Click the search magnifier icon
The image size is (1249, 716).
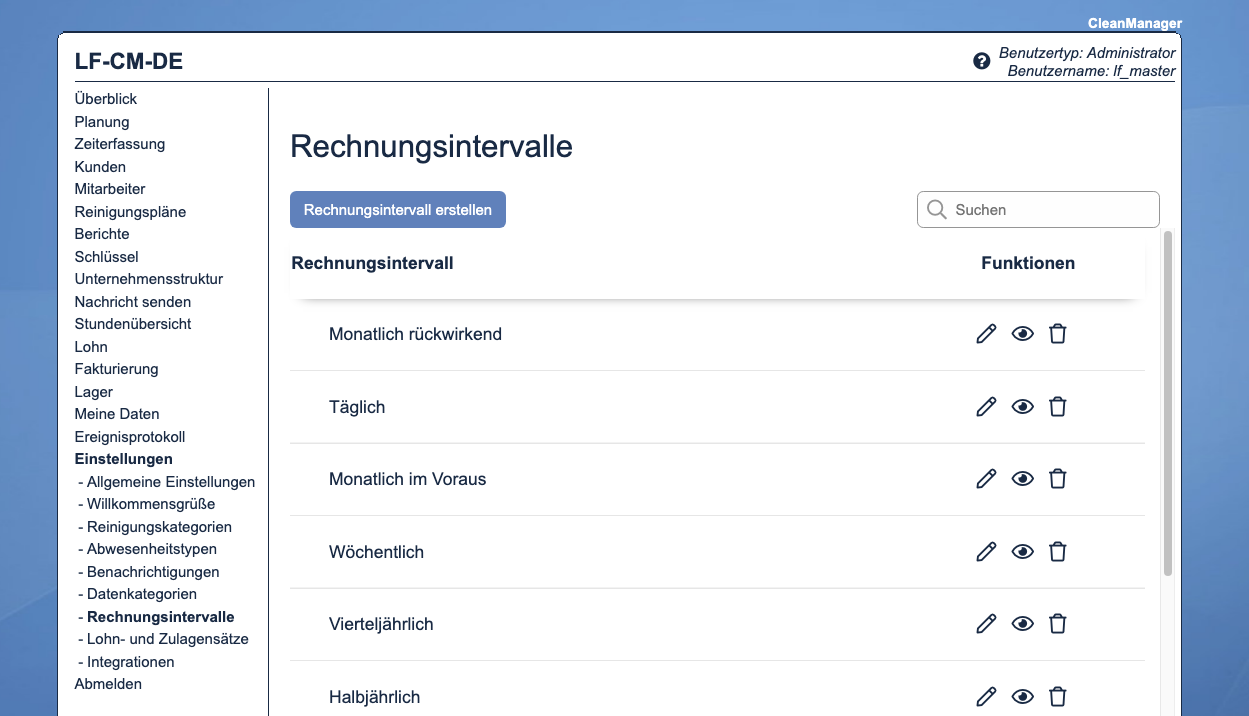coord(936,209)
